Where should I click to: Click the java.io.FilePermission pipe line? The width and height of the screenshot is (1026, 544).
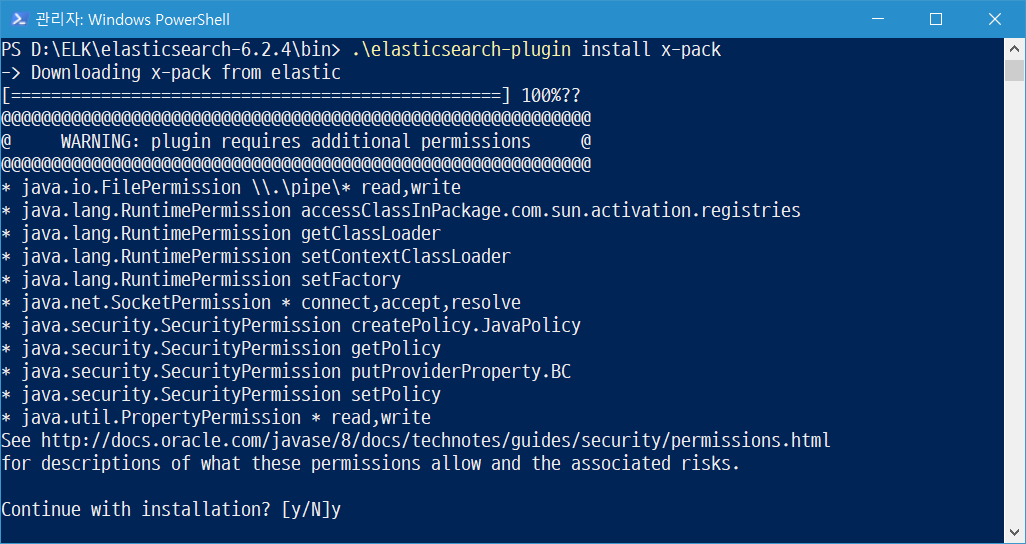coord(231,188)
